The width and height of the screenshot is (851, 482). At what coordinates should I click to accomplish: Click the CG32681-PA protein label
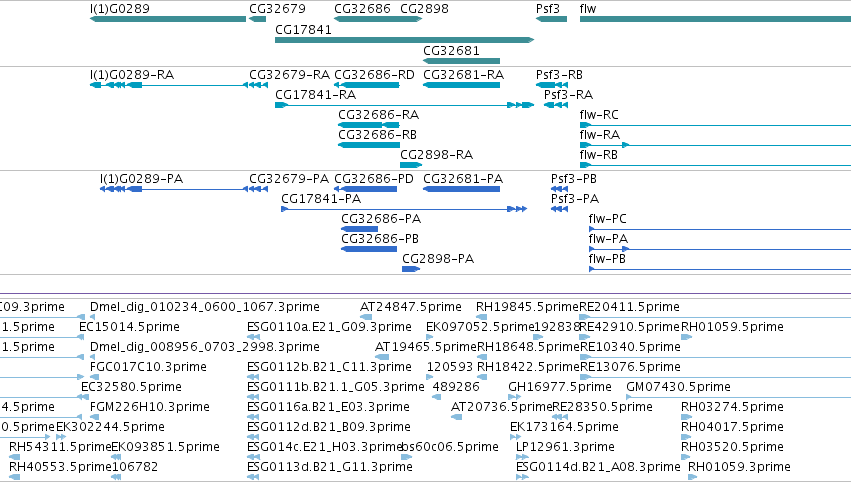pyautogui.click(x=463, y=179)
